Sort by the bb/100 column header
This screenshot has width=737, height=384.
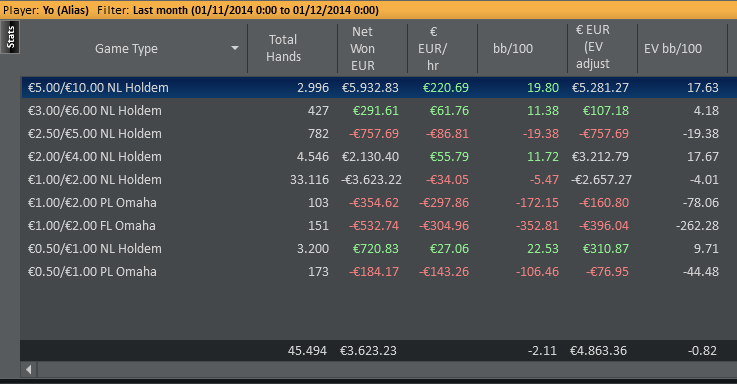pyautogui.click(x=522, y=48)
